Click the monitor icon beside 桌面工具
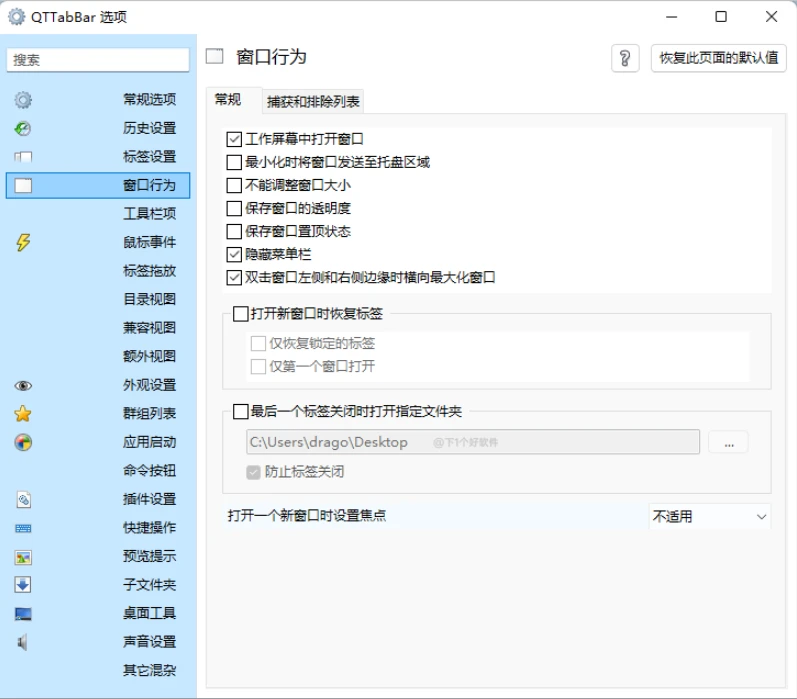Screen dimensions: 797x699 (23, 613)
